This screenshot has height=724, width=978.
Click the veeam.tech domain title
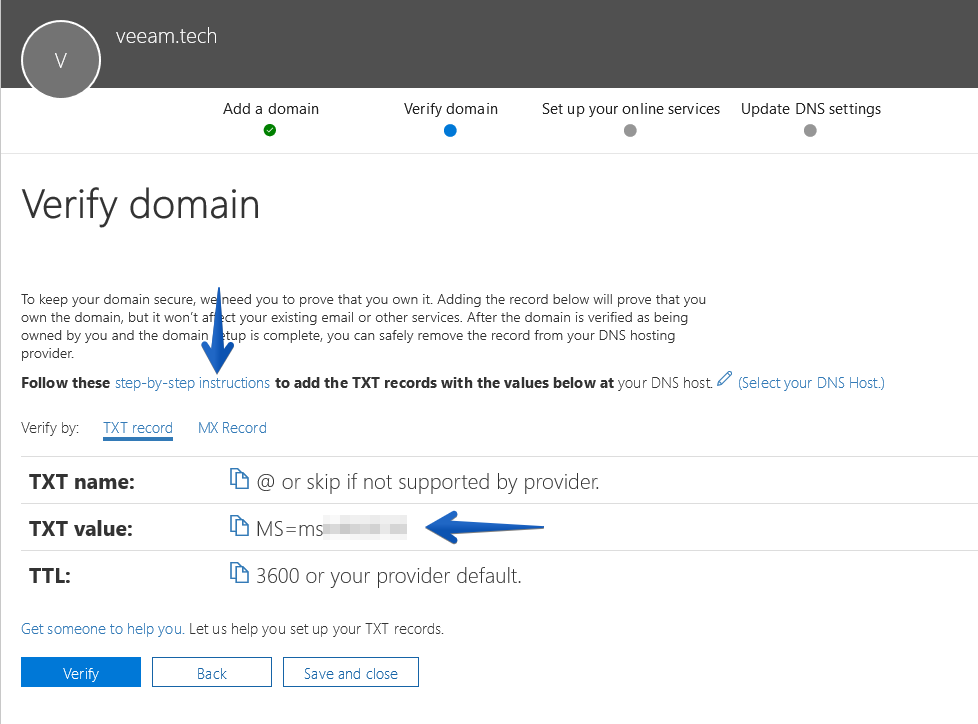(x=167, y=36)
